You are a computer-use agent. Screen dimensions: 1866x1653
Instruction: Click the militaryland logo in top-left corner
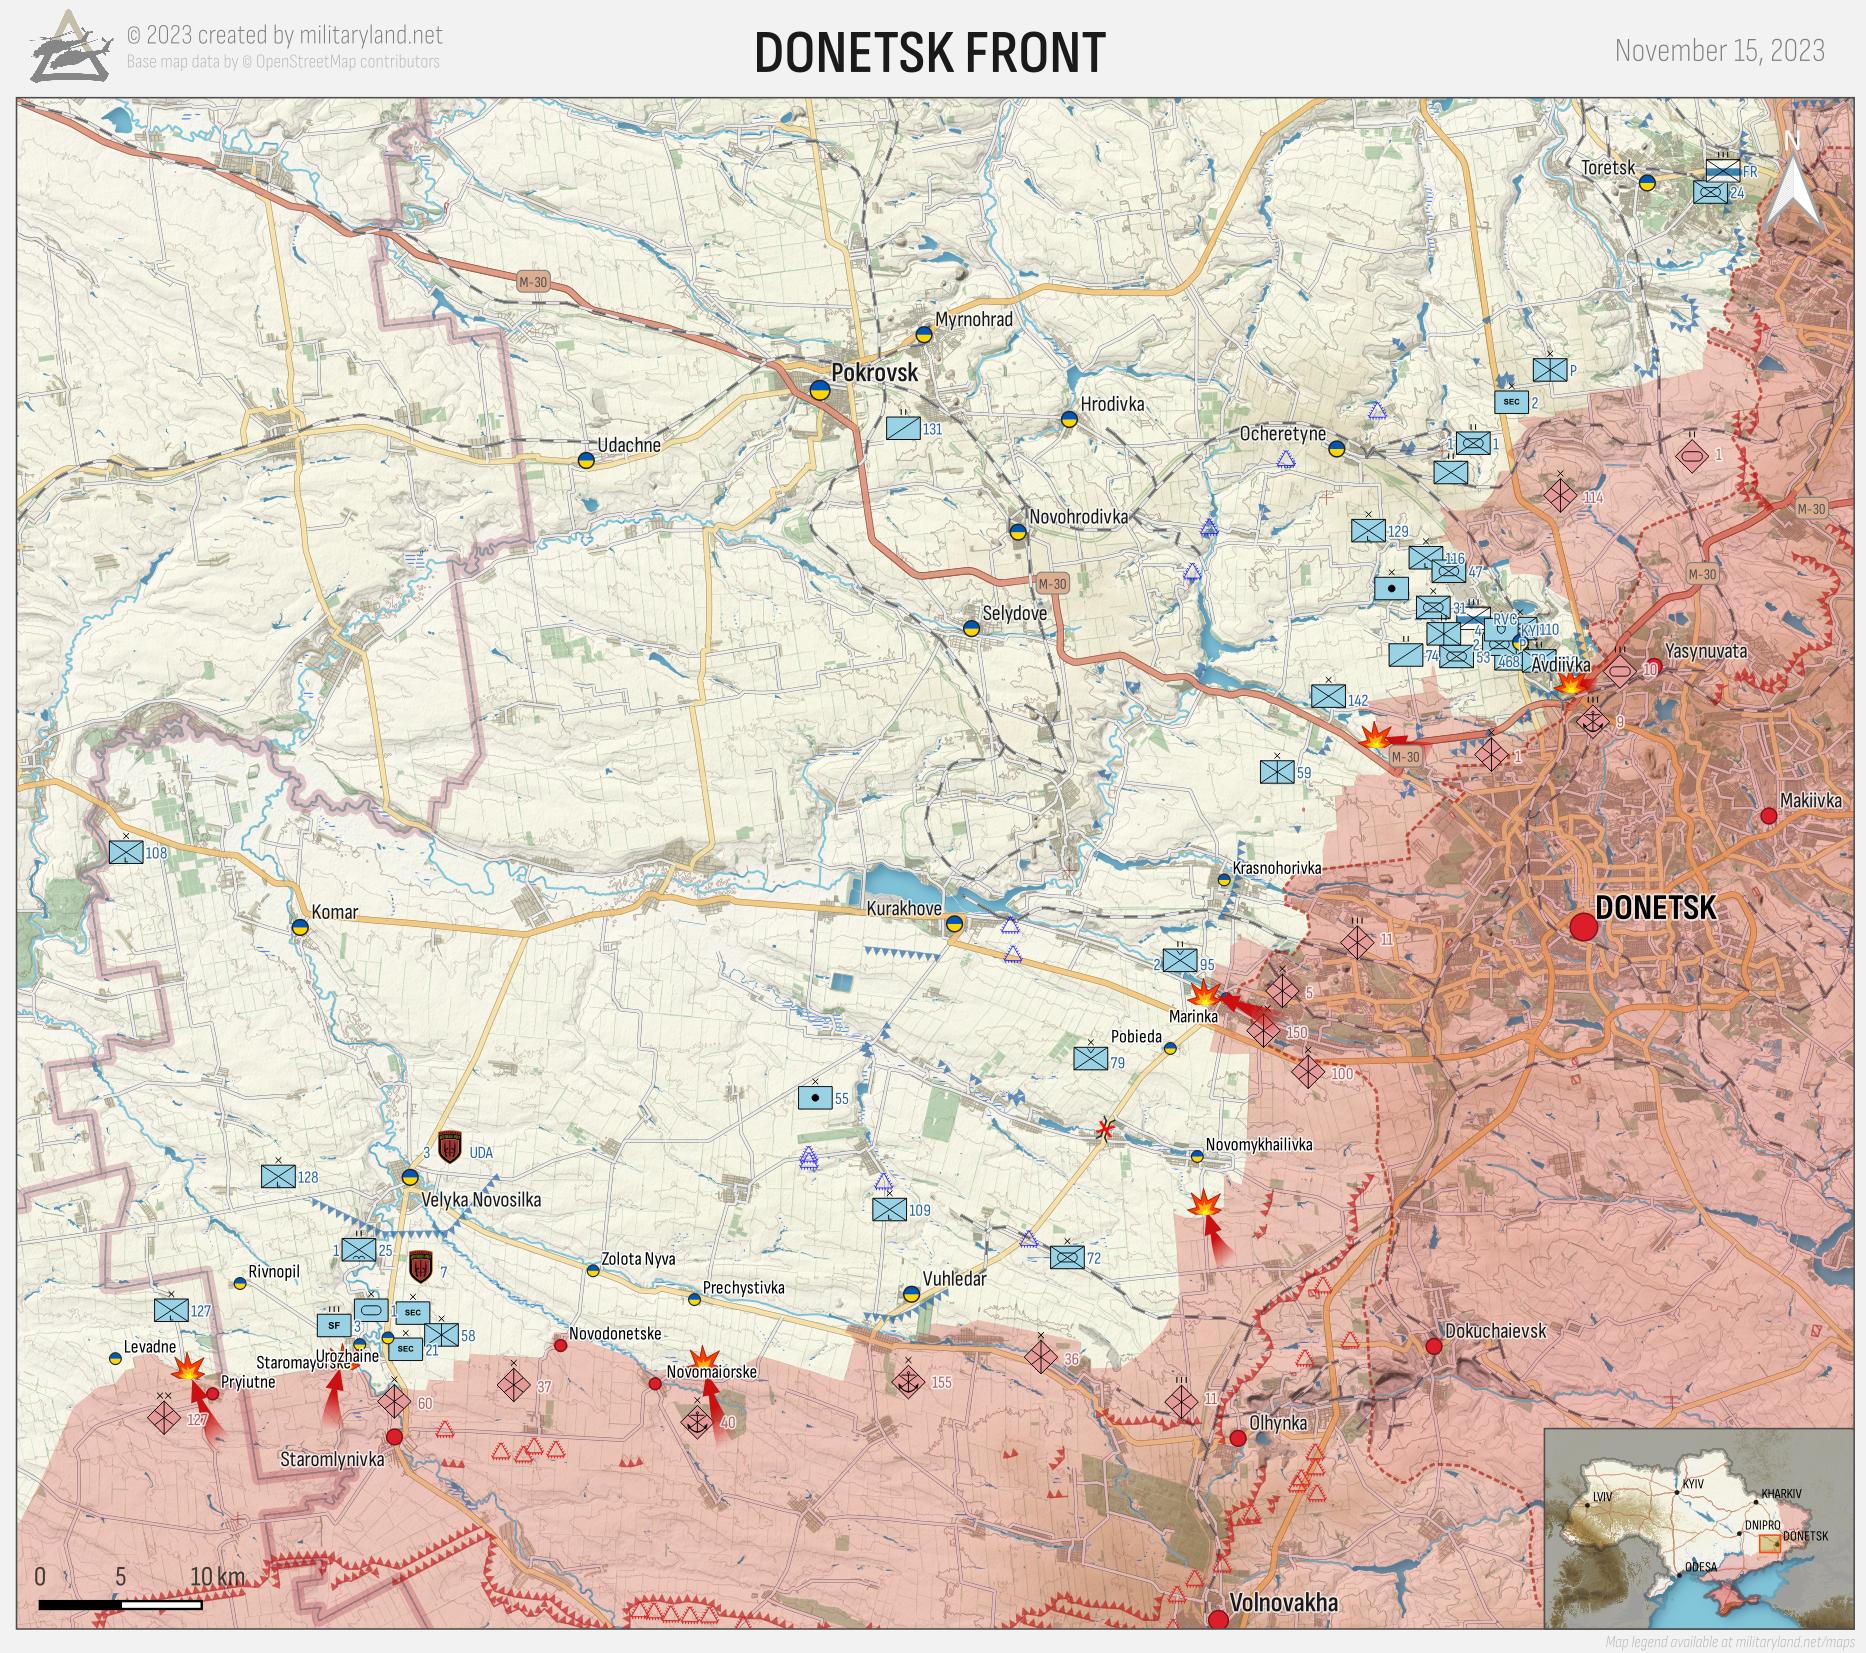coord(68,48)
